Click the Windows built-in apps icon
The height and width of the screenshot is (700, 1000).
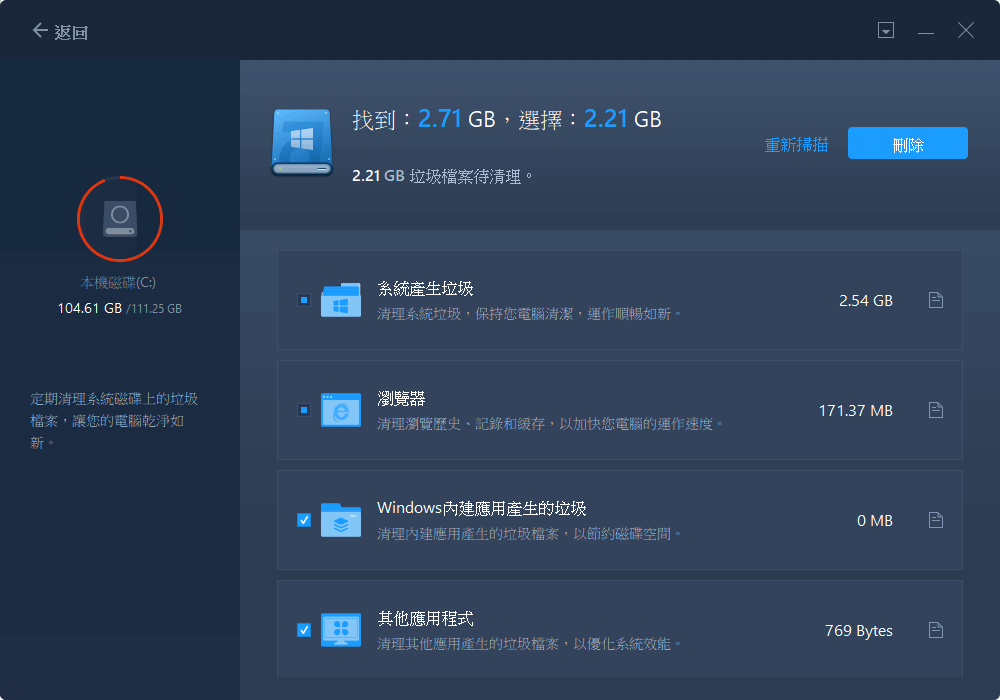(341, 520)
